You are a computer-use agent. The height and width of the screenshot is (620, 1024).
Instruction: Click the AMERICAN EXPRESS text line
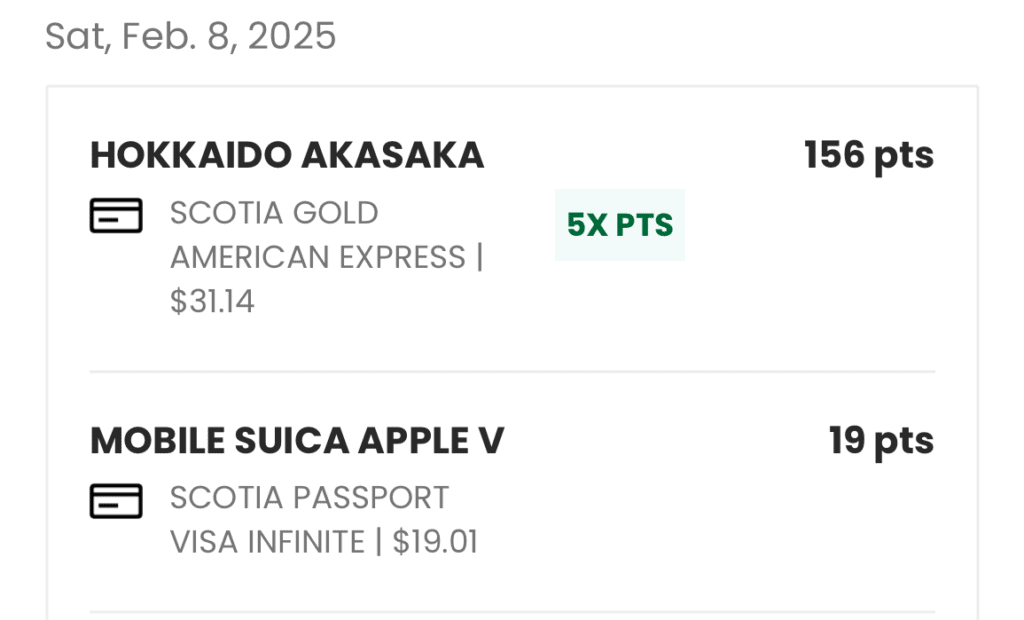(x=318, y=257)
